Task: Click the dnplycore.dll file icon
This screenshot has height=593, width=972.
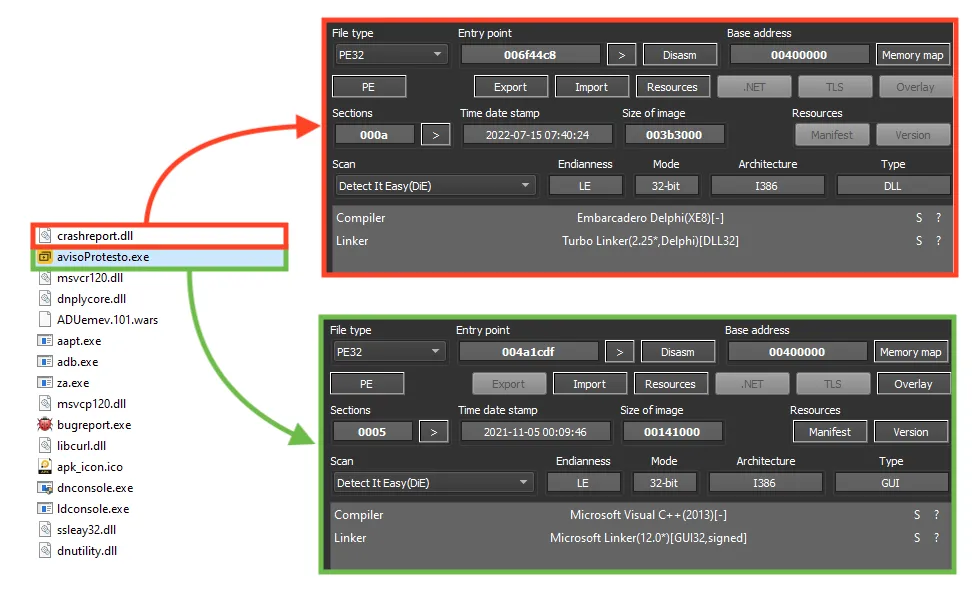Action: click(x=45, y=299)
